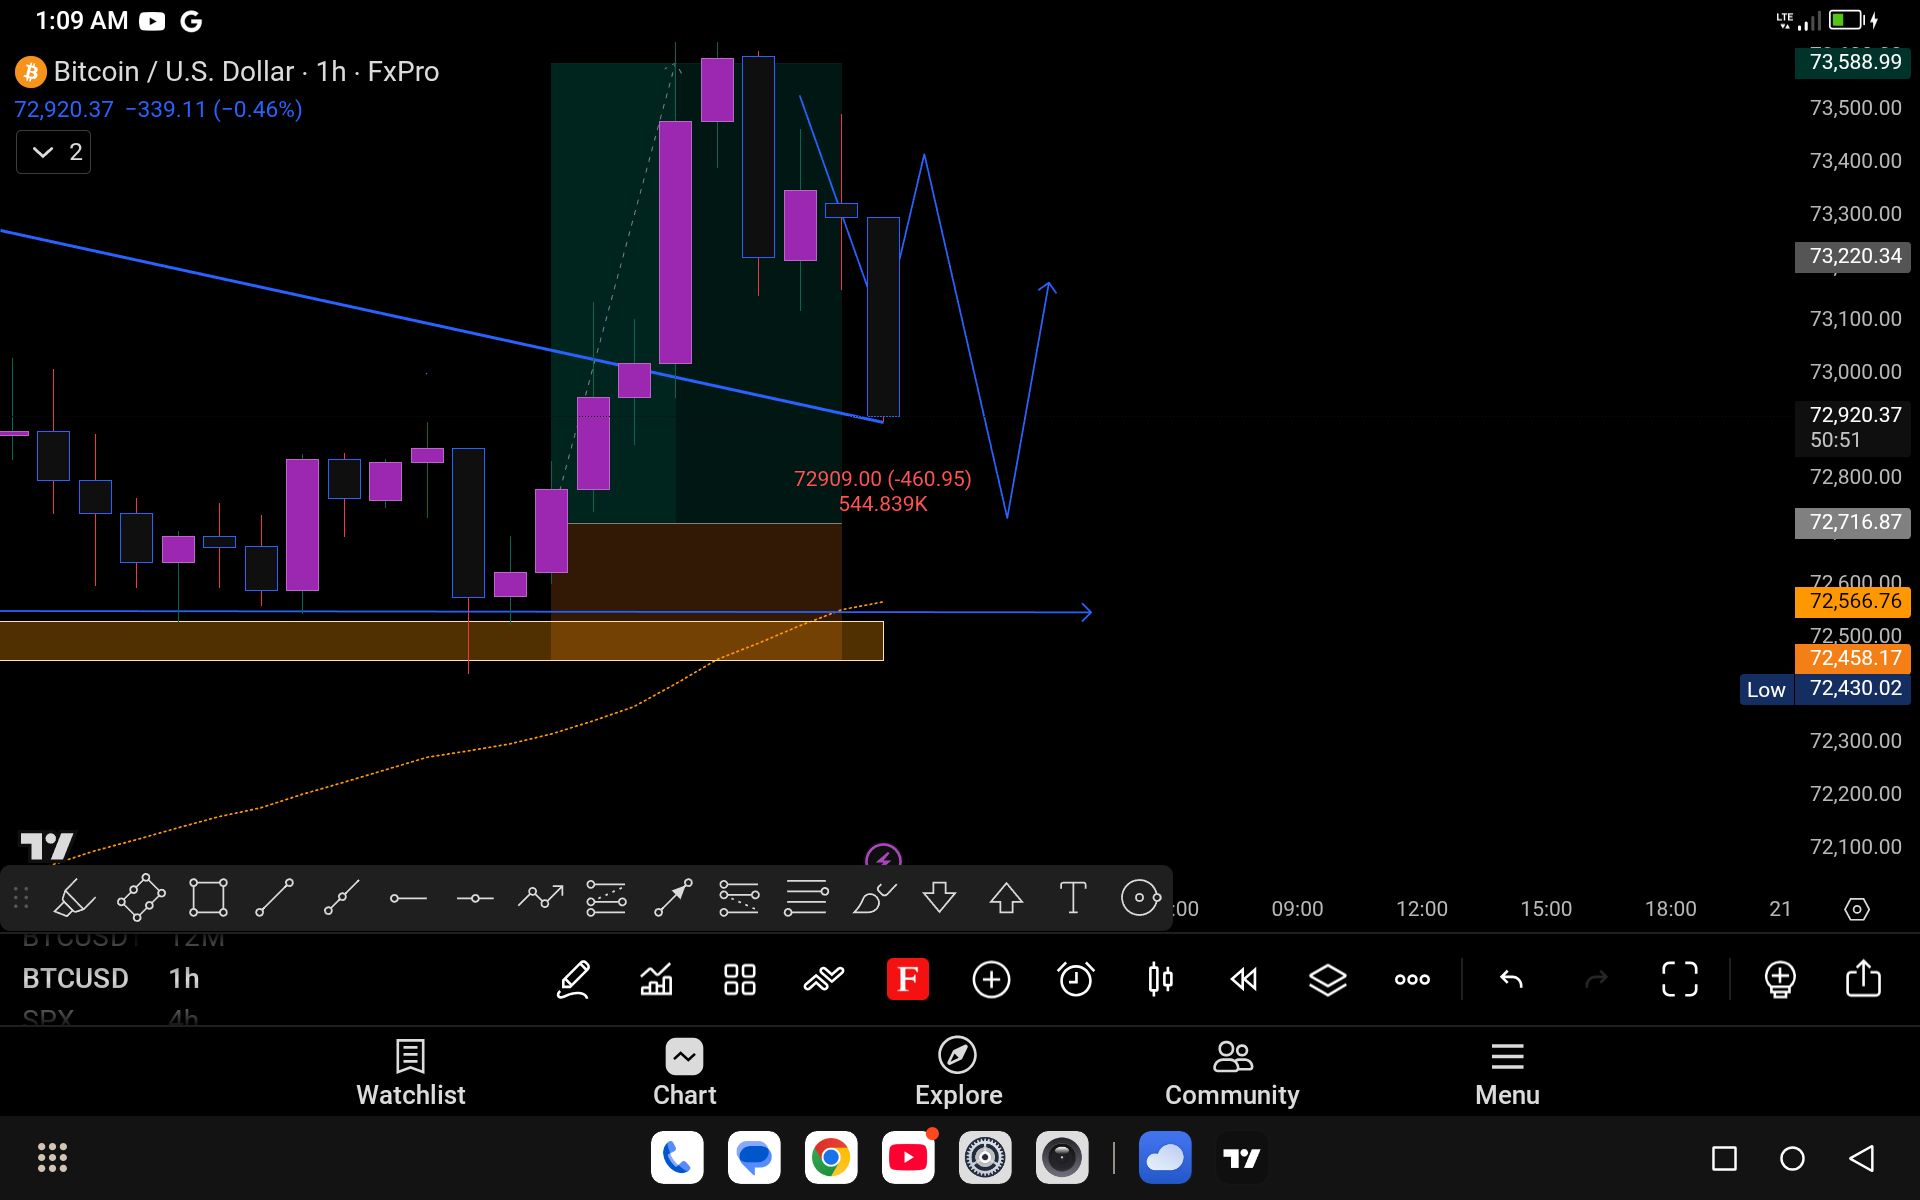
Task: Pick the Text annotation tool
Action: (x=1073, y=898)
